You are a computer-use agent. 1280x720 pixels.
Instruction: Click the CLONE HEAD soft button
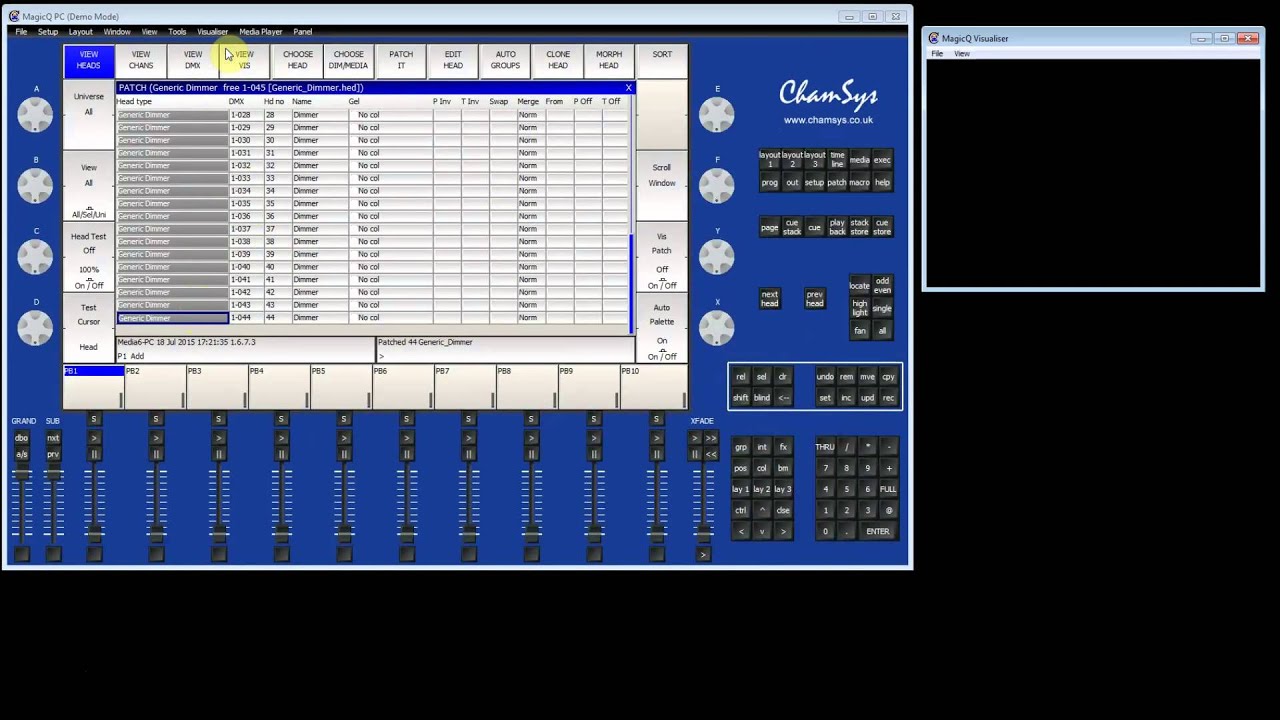[x=558, y=60]
